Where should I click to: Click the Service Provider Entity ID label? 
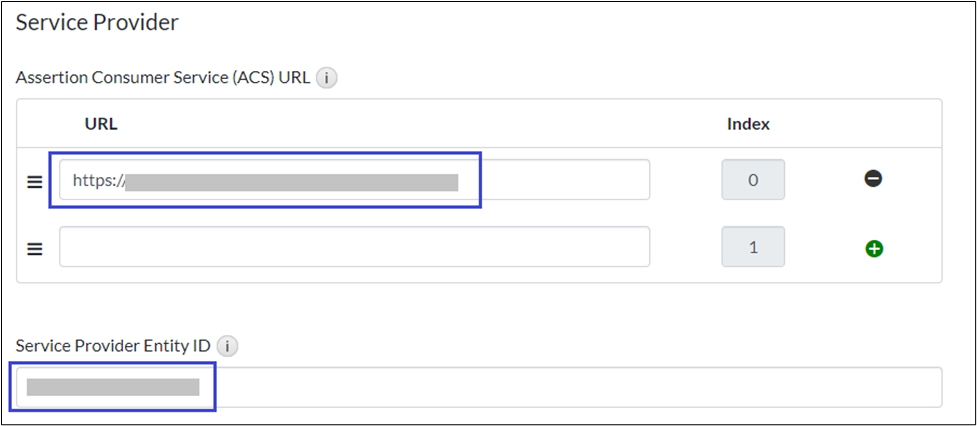(114, 346)
